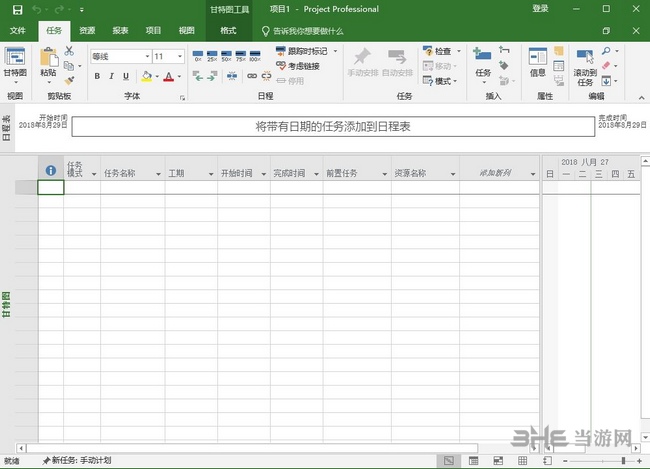Click the Link tasks chain icon
The width and height of the screenshot is (650, 469).
pos(252,76)
